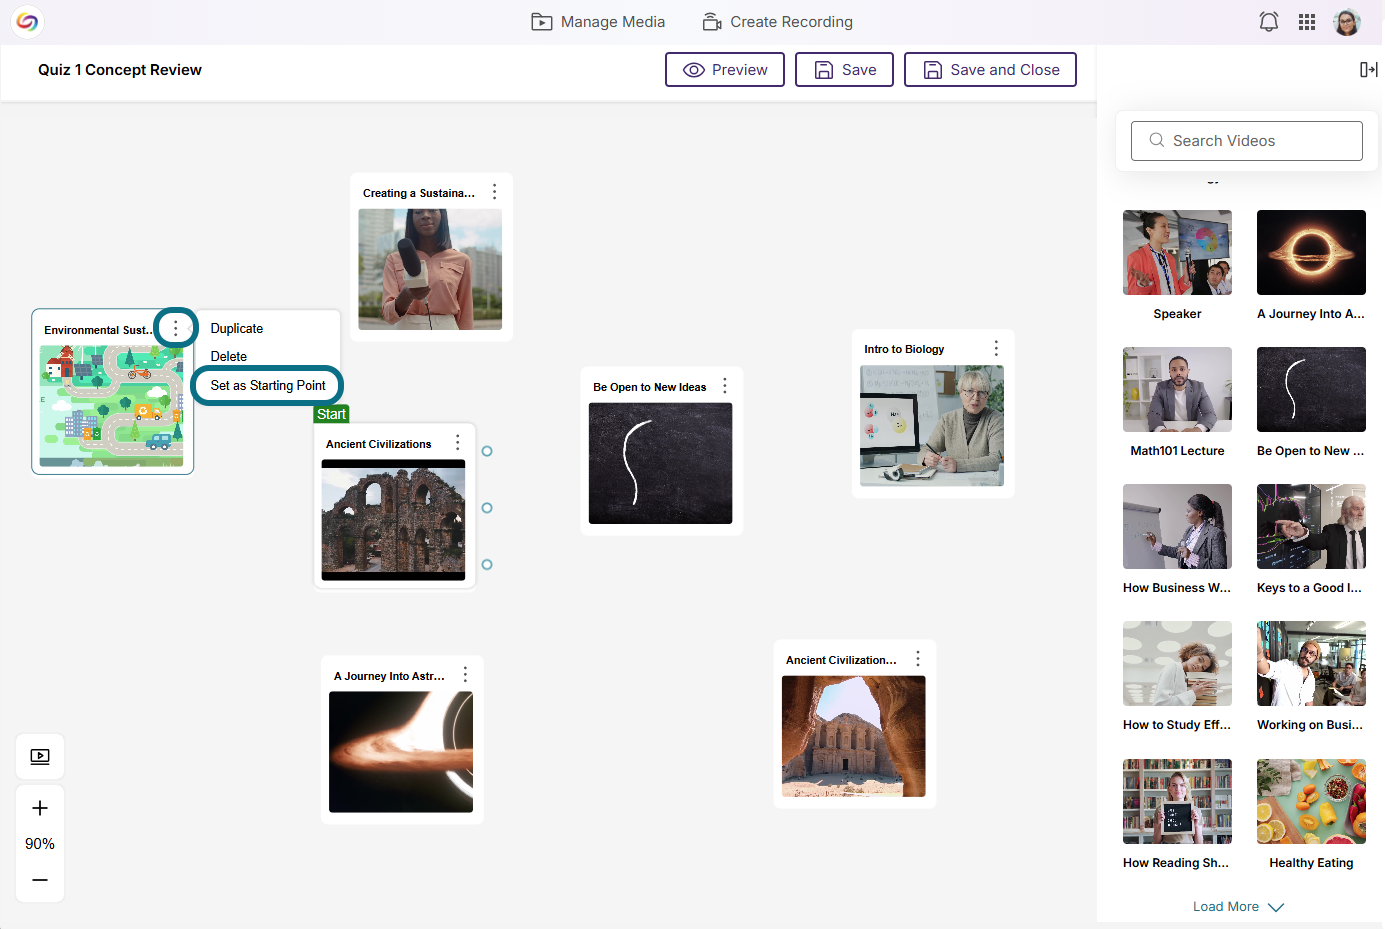The image size is (1385, 929).
Task: Click Load More link
Action: coord(1226,907)
